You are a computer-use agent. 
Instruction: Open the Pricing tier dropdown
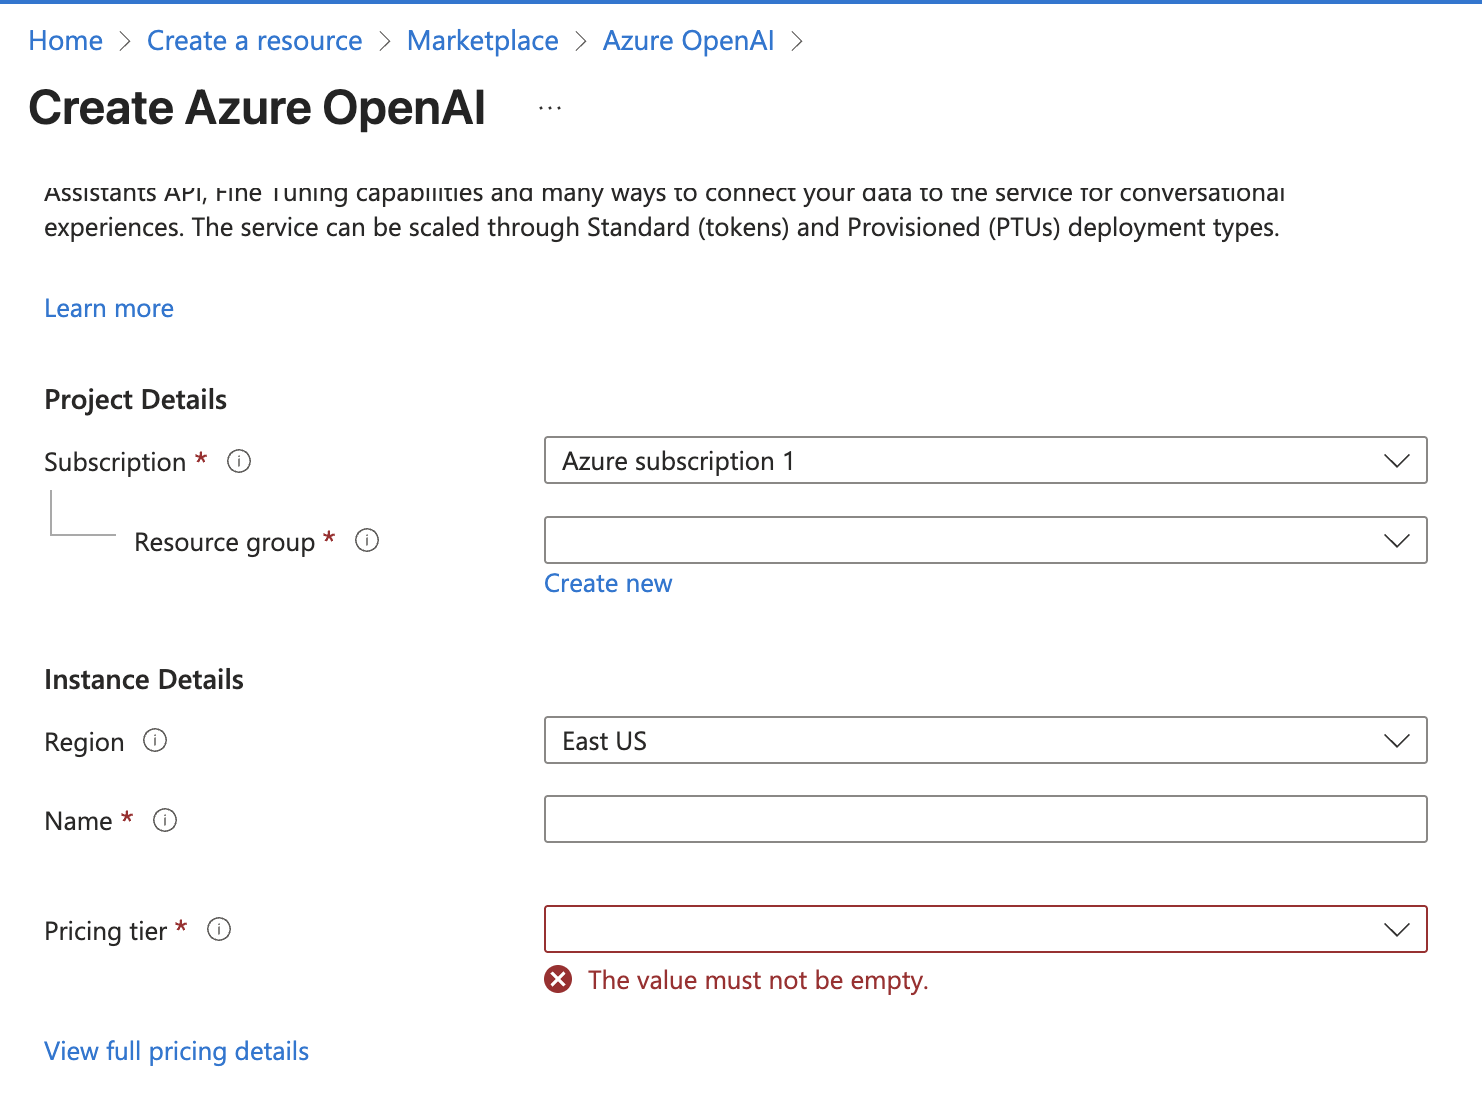click(x=1397, y=929)
